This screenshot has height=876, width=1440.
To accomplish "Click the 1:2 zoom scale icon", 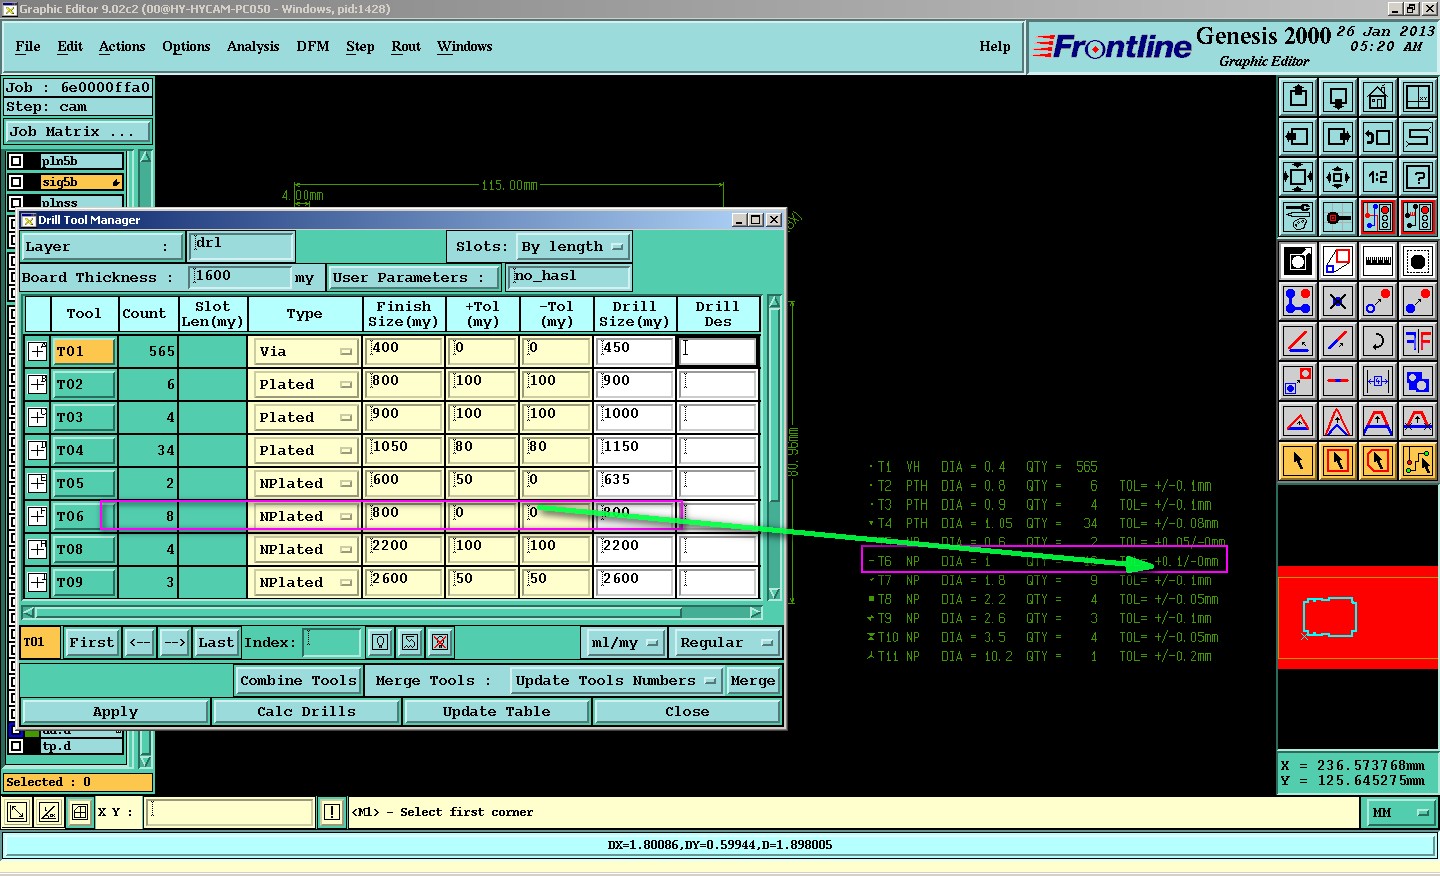I will coord(1377,178).
